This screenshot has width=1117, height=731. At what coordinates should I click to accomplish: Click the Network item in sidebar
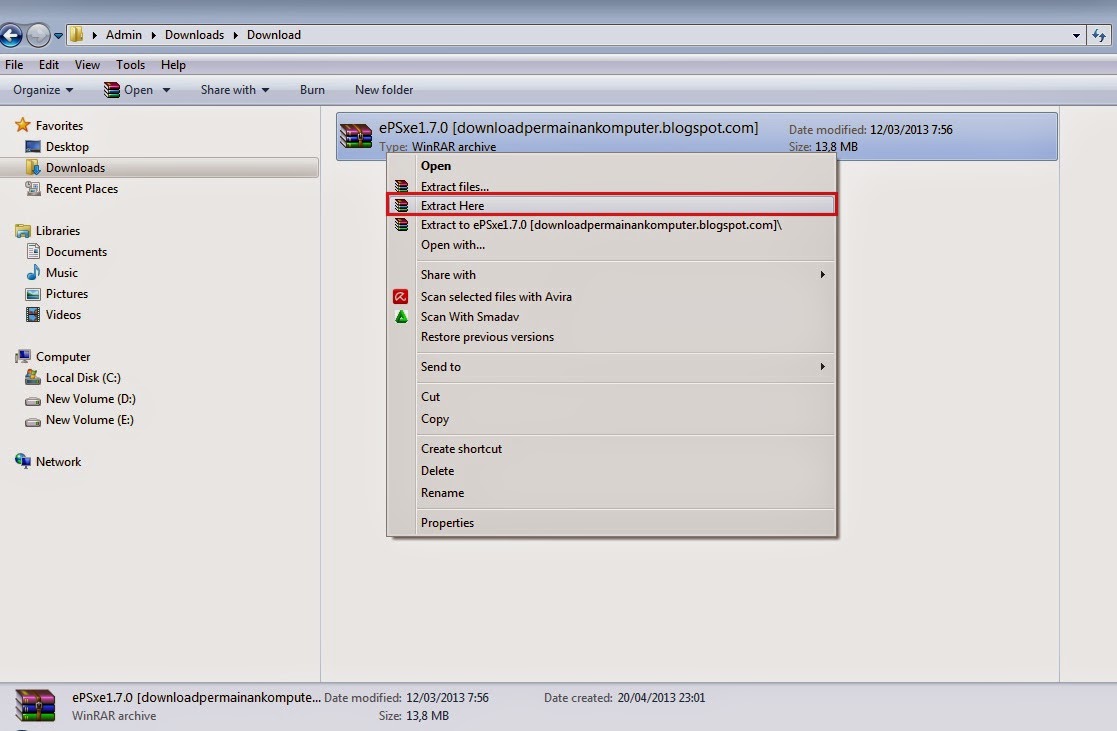click(x=56, y=461)
